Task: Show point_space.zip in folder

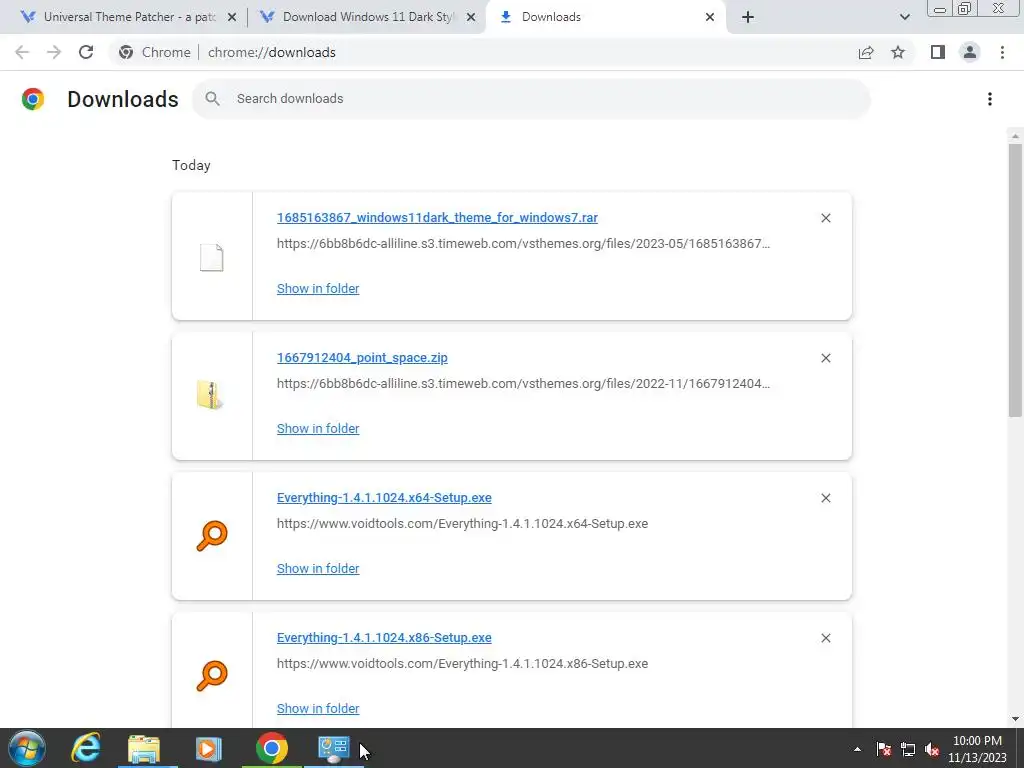Action: pyautogui.click(x=318, y=428)
